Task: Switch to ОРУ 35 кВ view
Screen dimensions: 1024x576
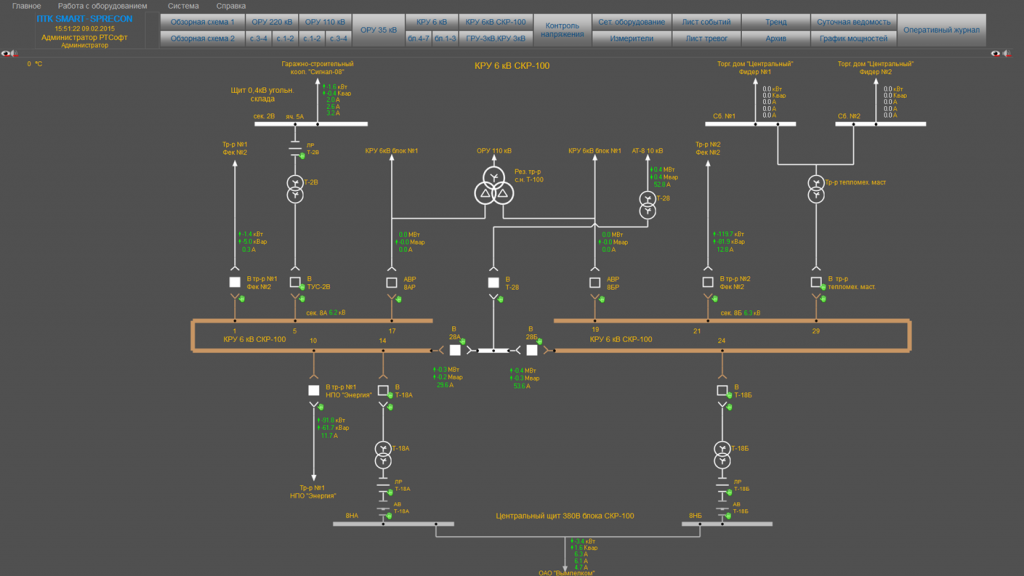Action: [x=378, y=30]
